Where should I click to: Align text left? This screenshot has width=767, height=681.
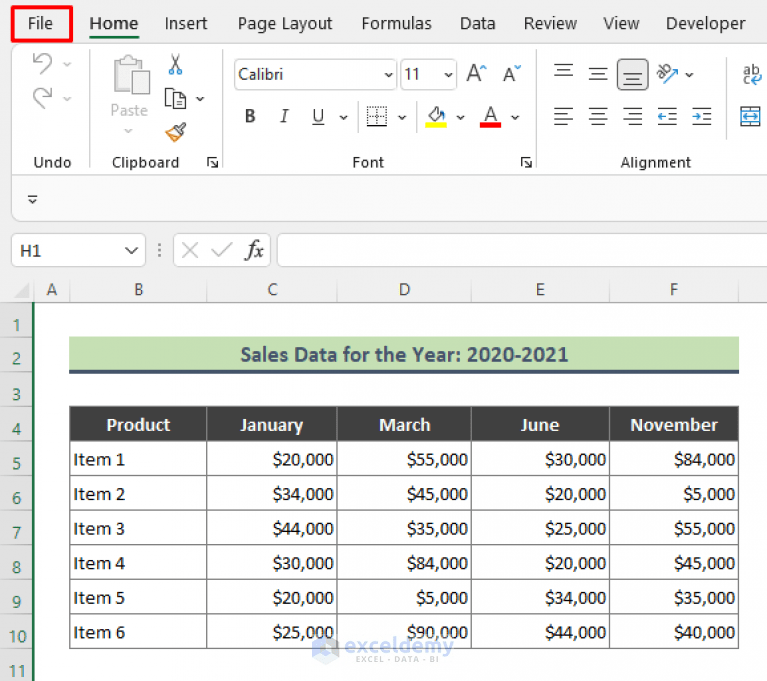563,116
